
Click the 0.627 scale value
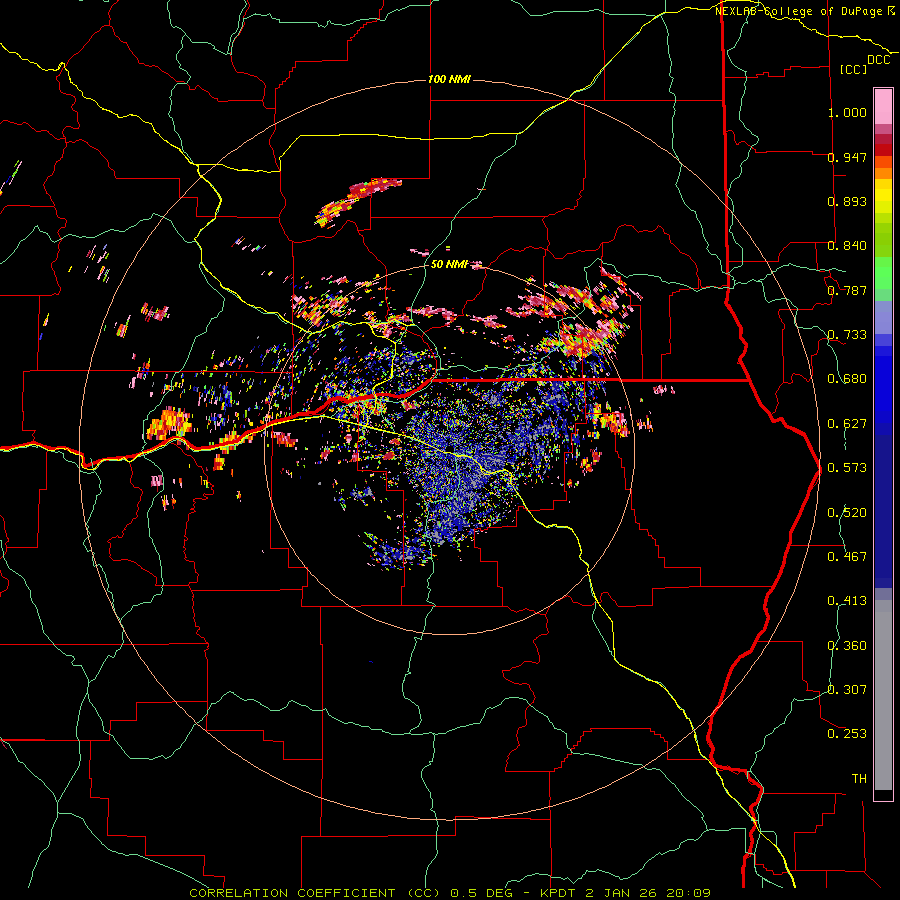pyautogui.click(x=847, y=424)
